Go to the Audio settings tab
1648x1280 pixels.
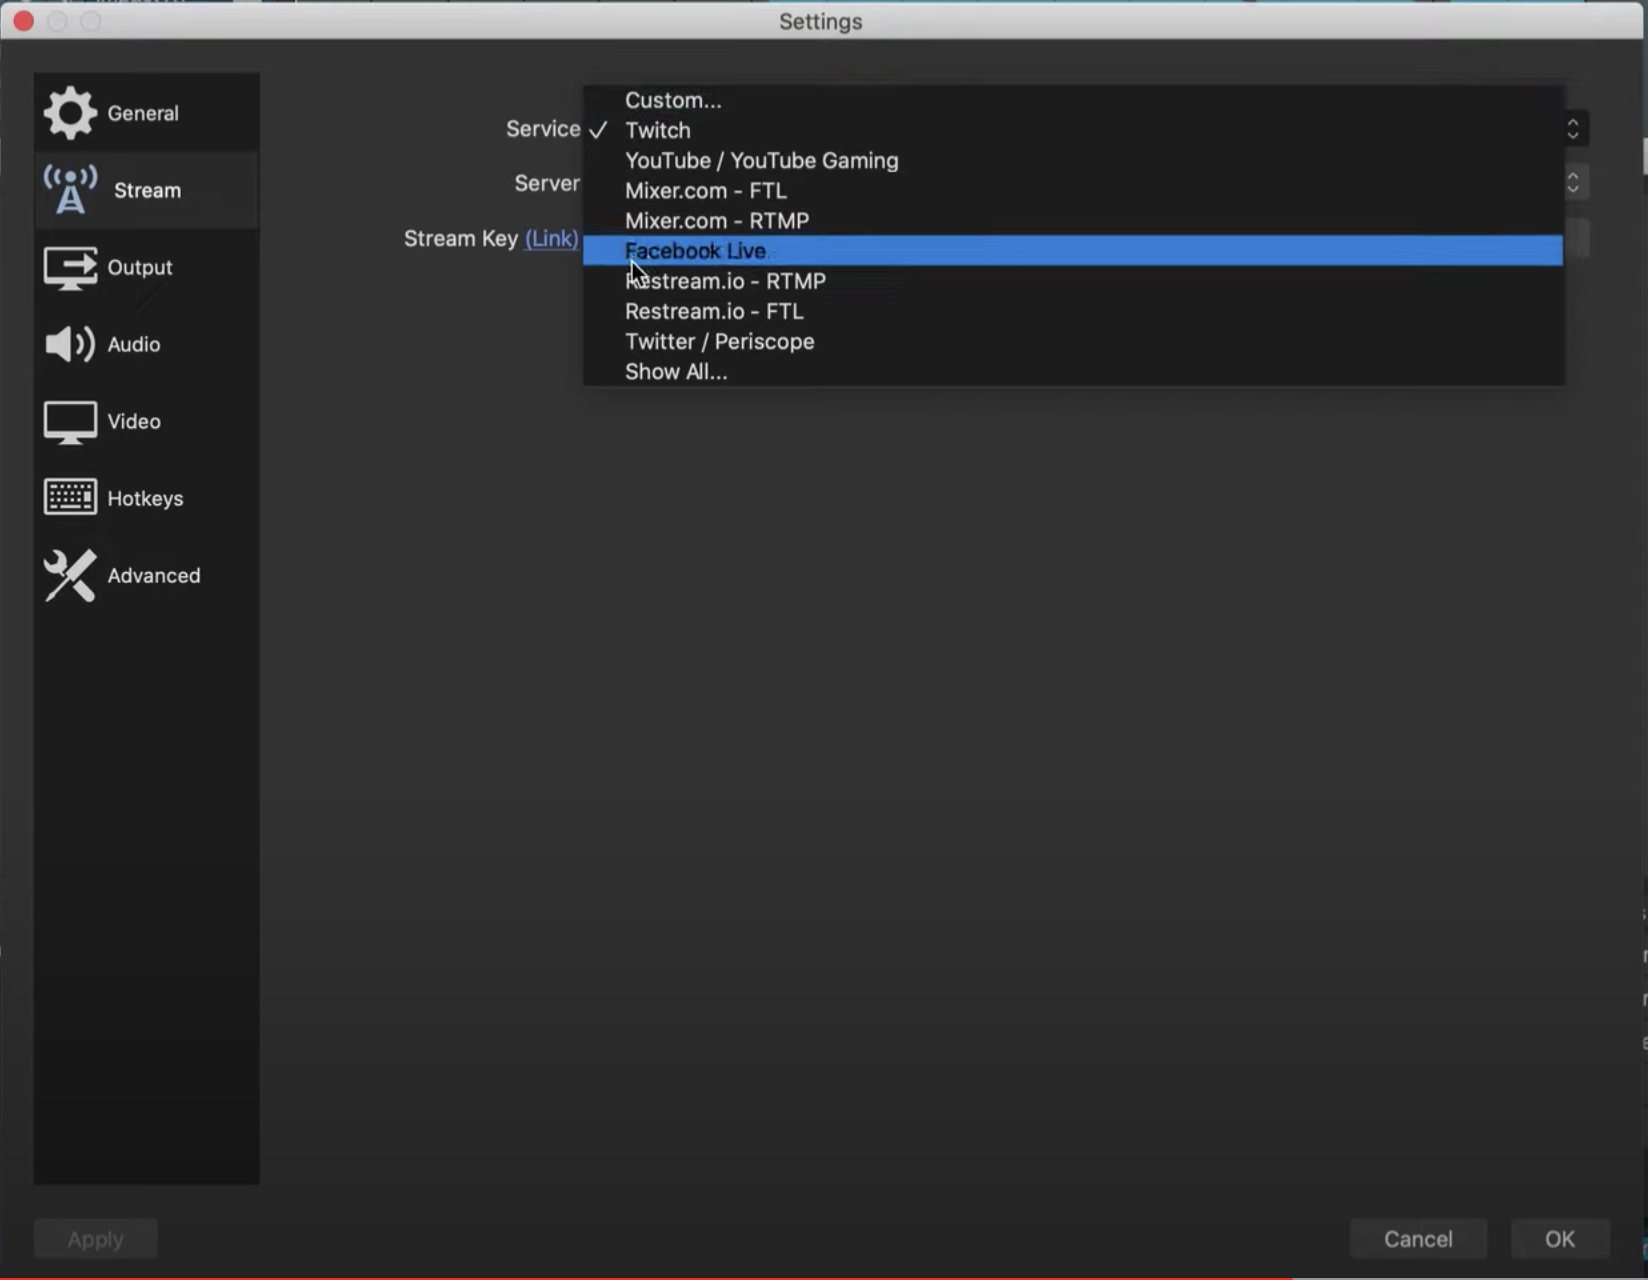pos(146,344)
